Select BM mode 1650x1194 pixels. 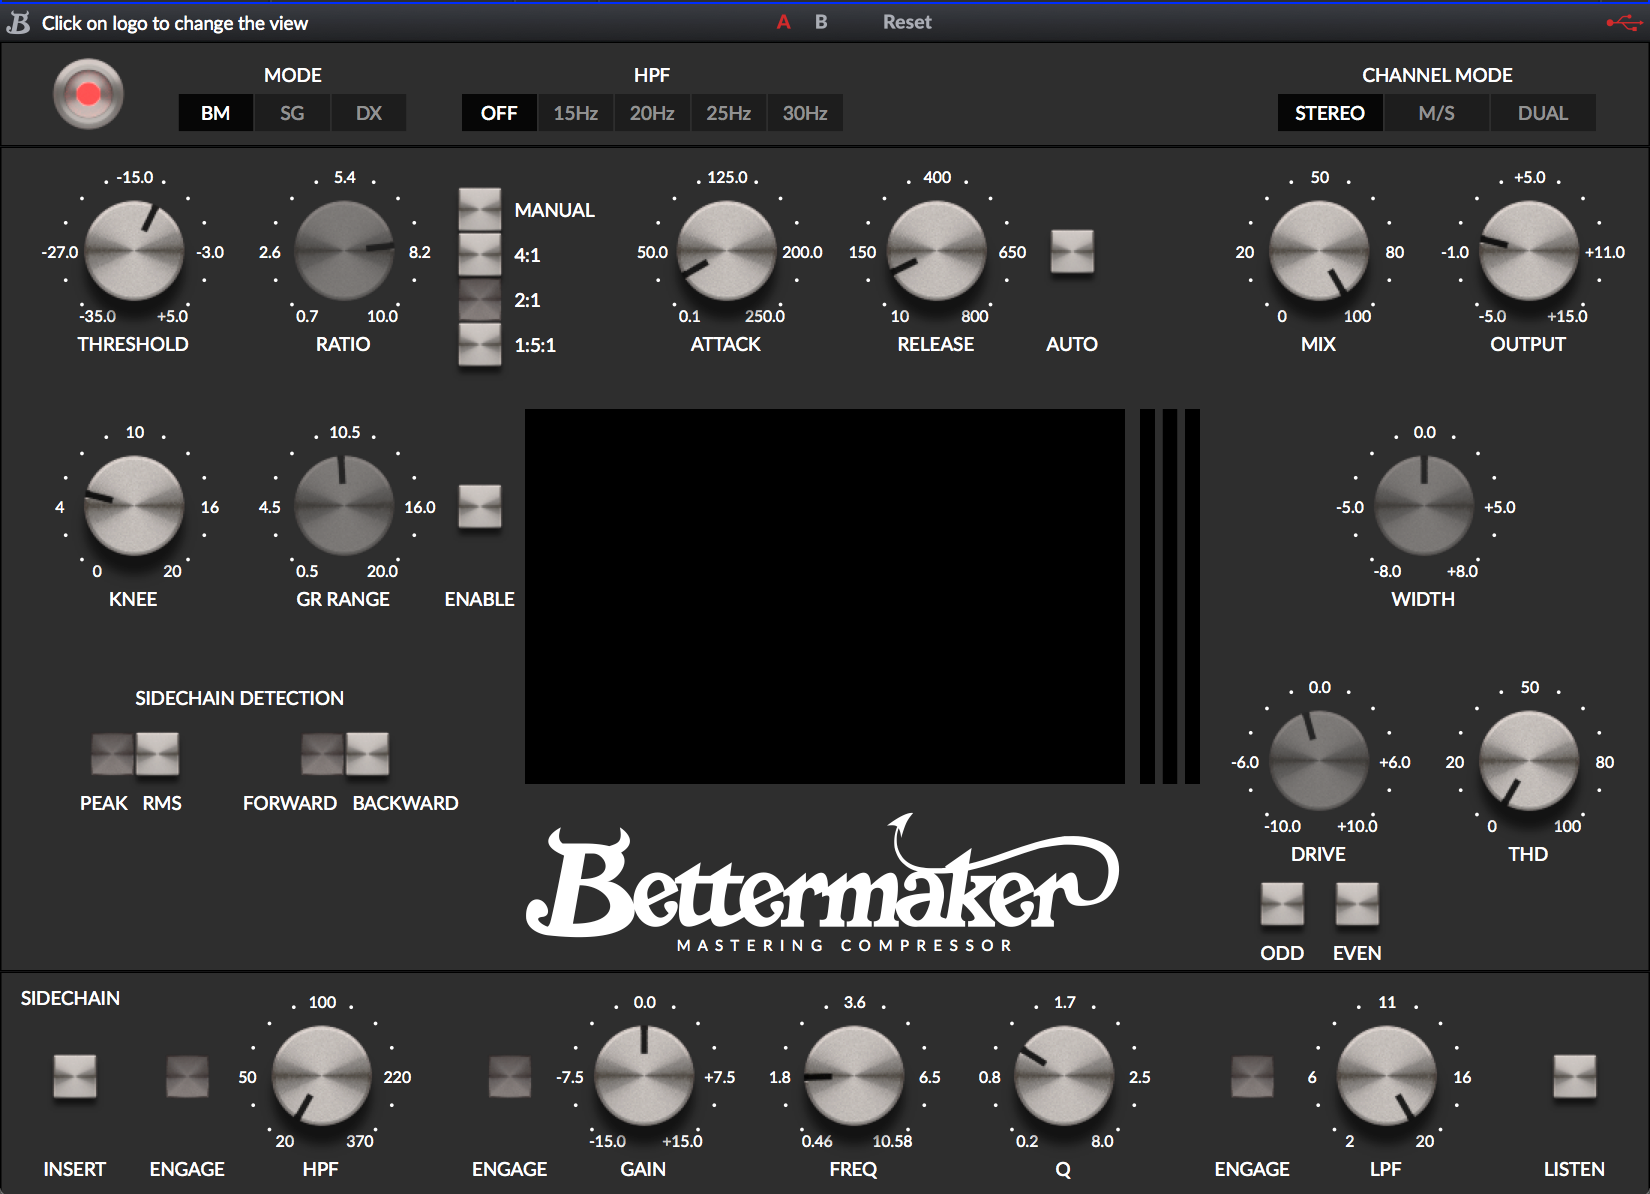coord(215,113)
